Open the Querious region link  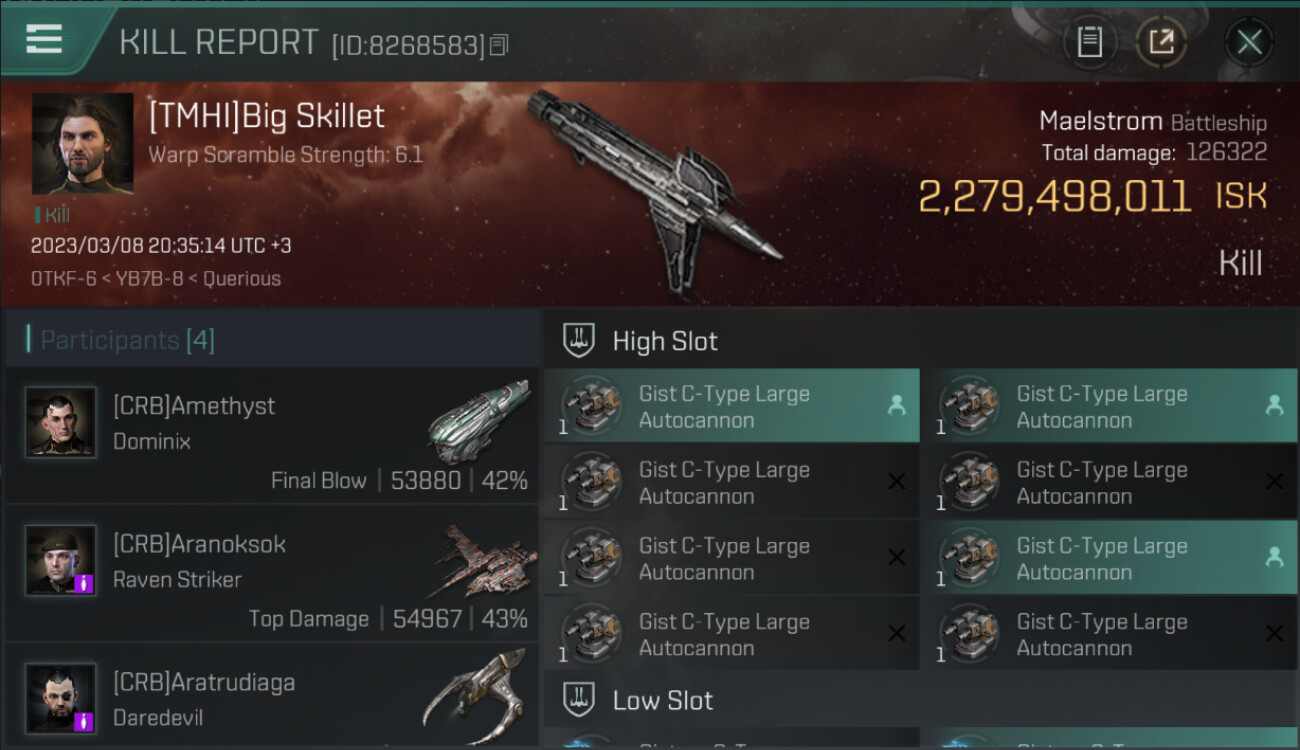click(x=242, y=279)
